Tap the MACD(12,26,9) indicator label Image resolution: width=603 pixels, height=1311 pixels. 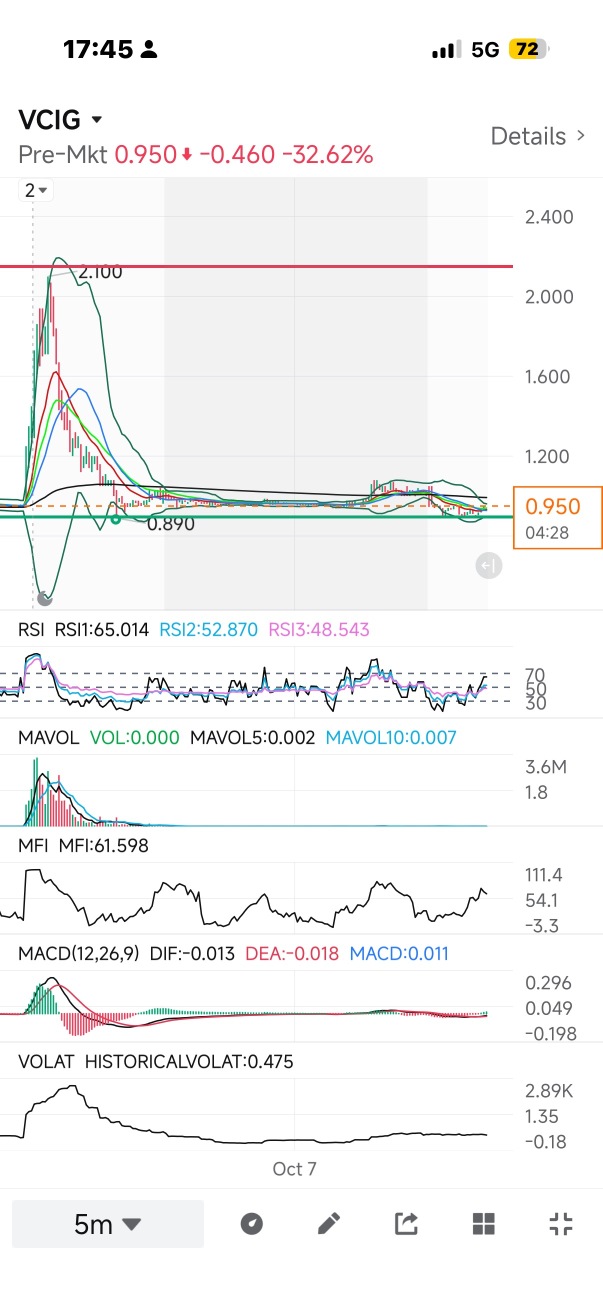tap(79, 954)
